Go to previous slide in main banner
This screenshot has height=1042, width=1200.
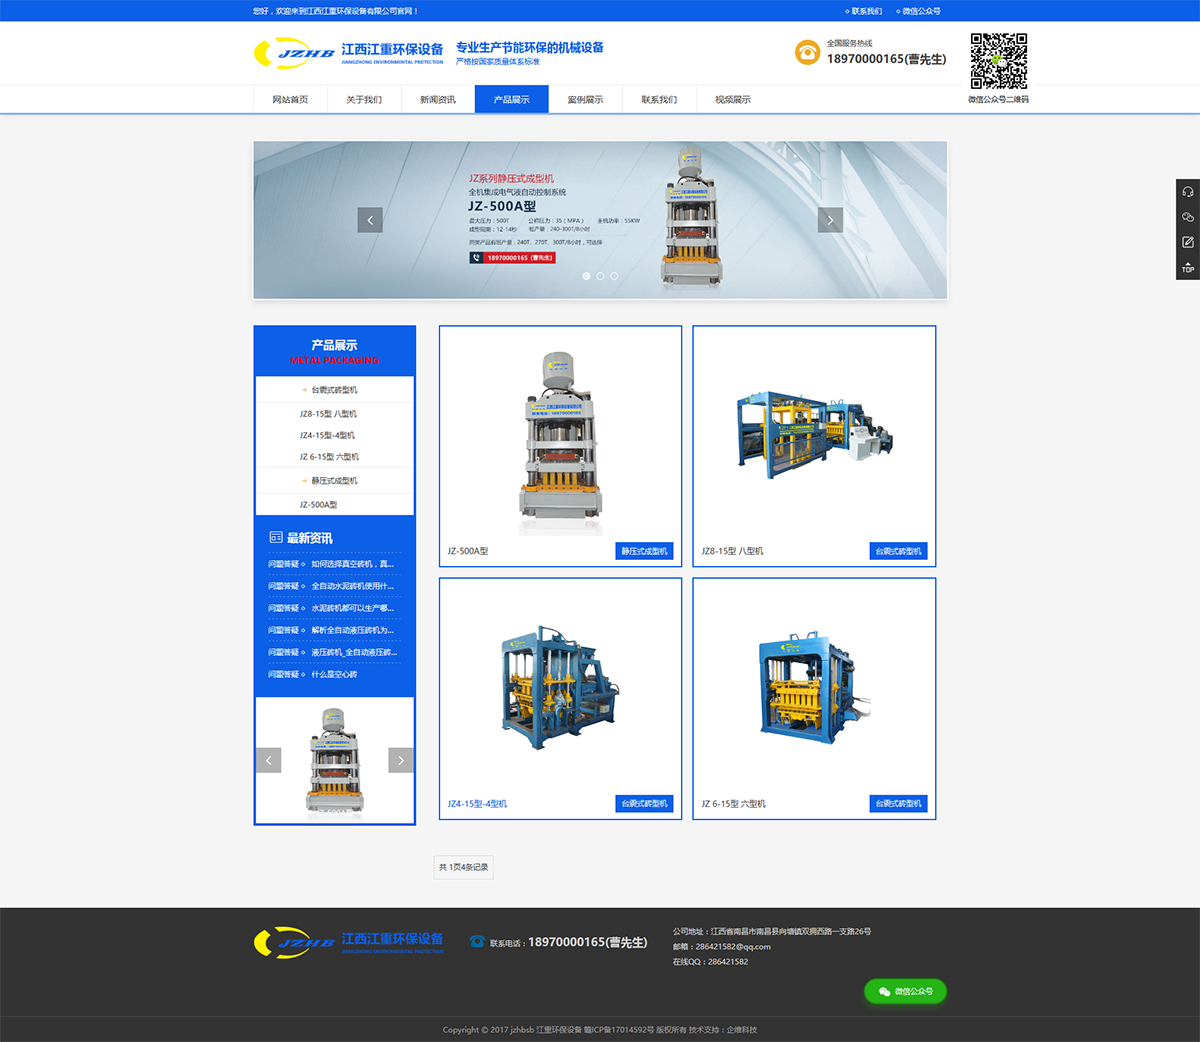tap(370, 220)
